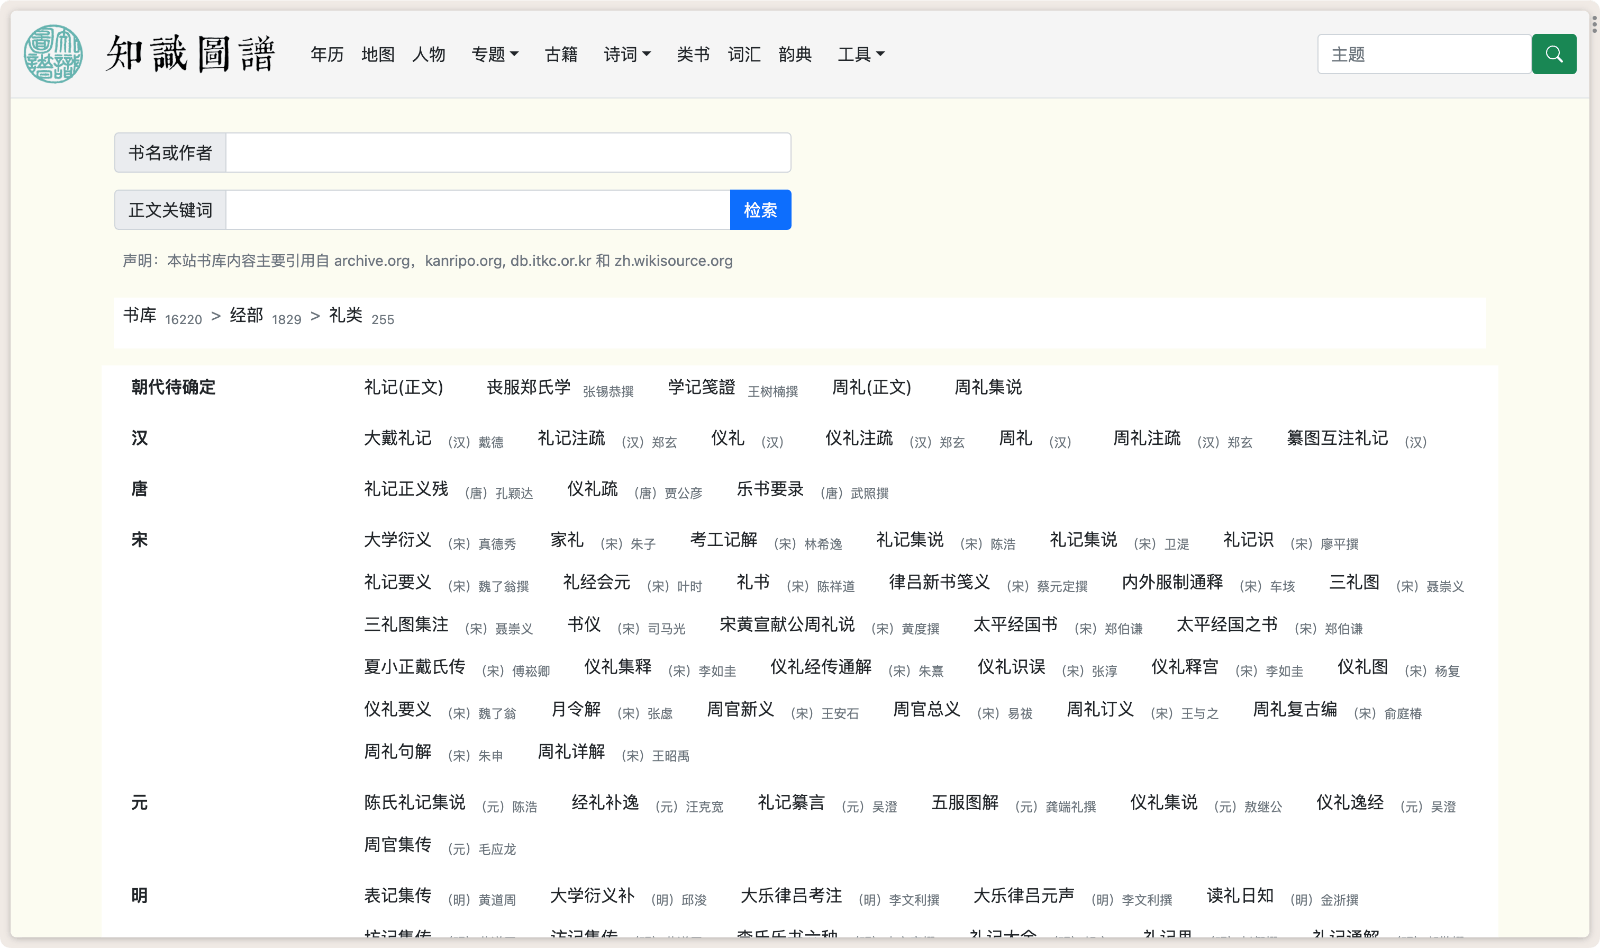Expand the 专题 dropdown menu
Viewport: 1600px width, 948px height.
pos(494,55)
